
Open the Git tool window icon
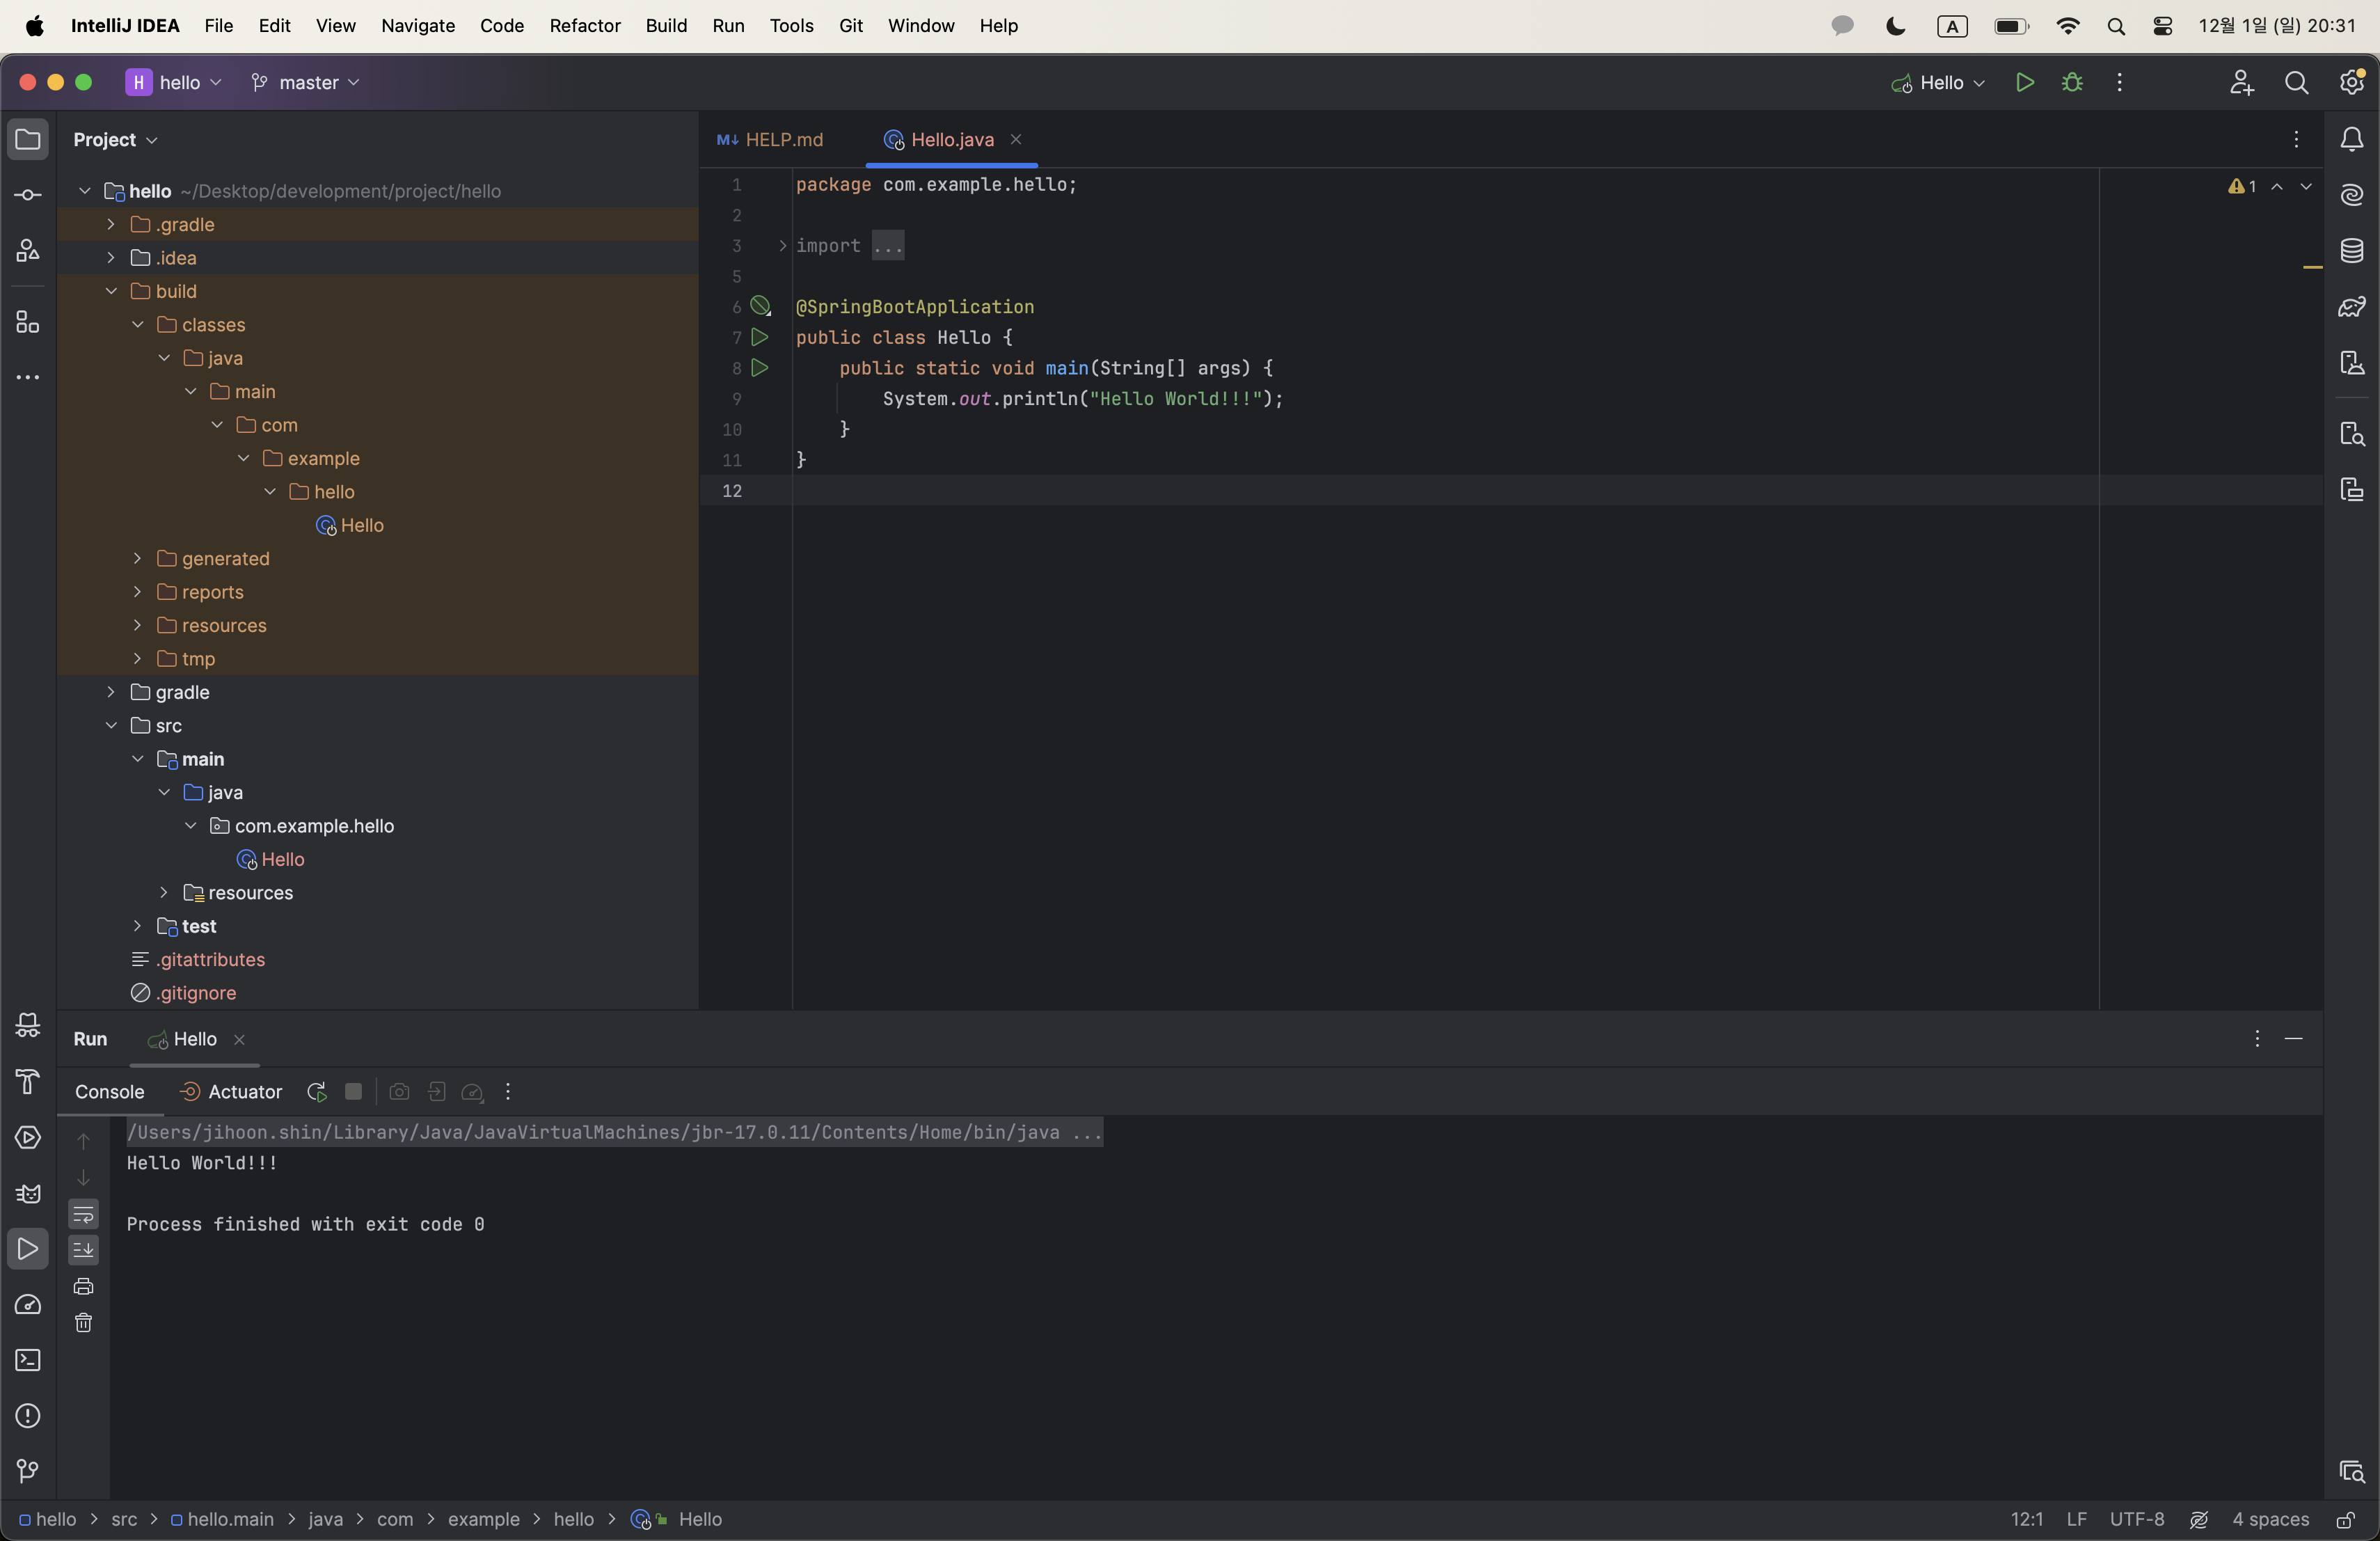coord(28,1471)
